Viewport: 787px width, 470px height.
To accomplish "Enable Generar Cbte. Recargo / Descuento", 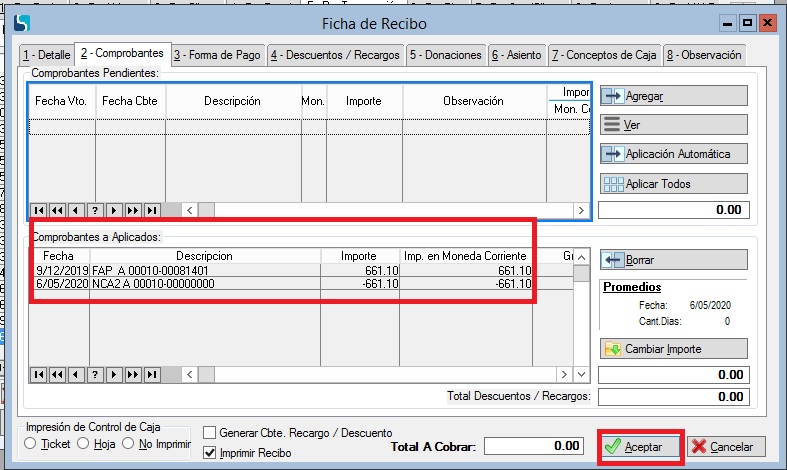I will (210, 433).
